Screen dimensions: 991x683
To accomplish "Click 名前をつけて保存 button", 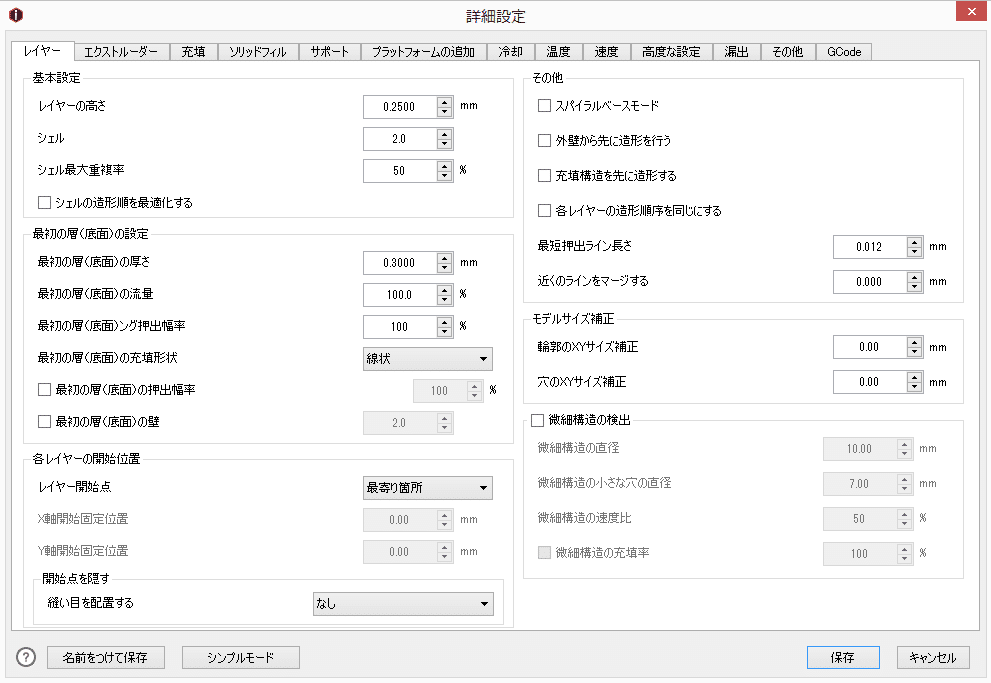I will click(x=105, y=657).
